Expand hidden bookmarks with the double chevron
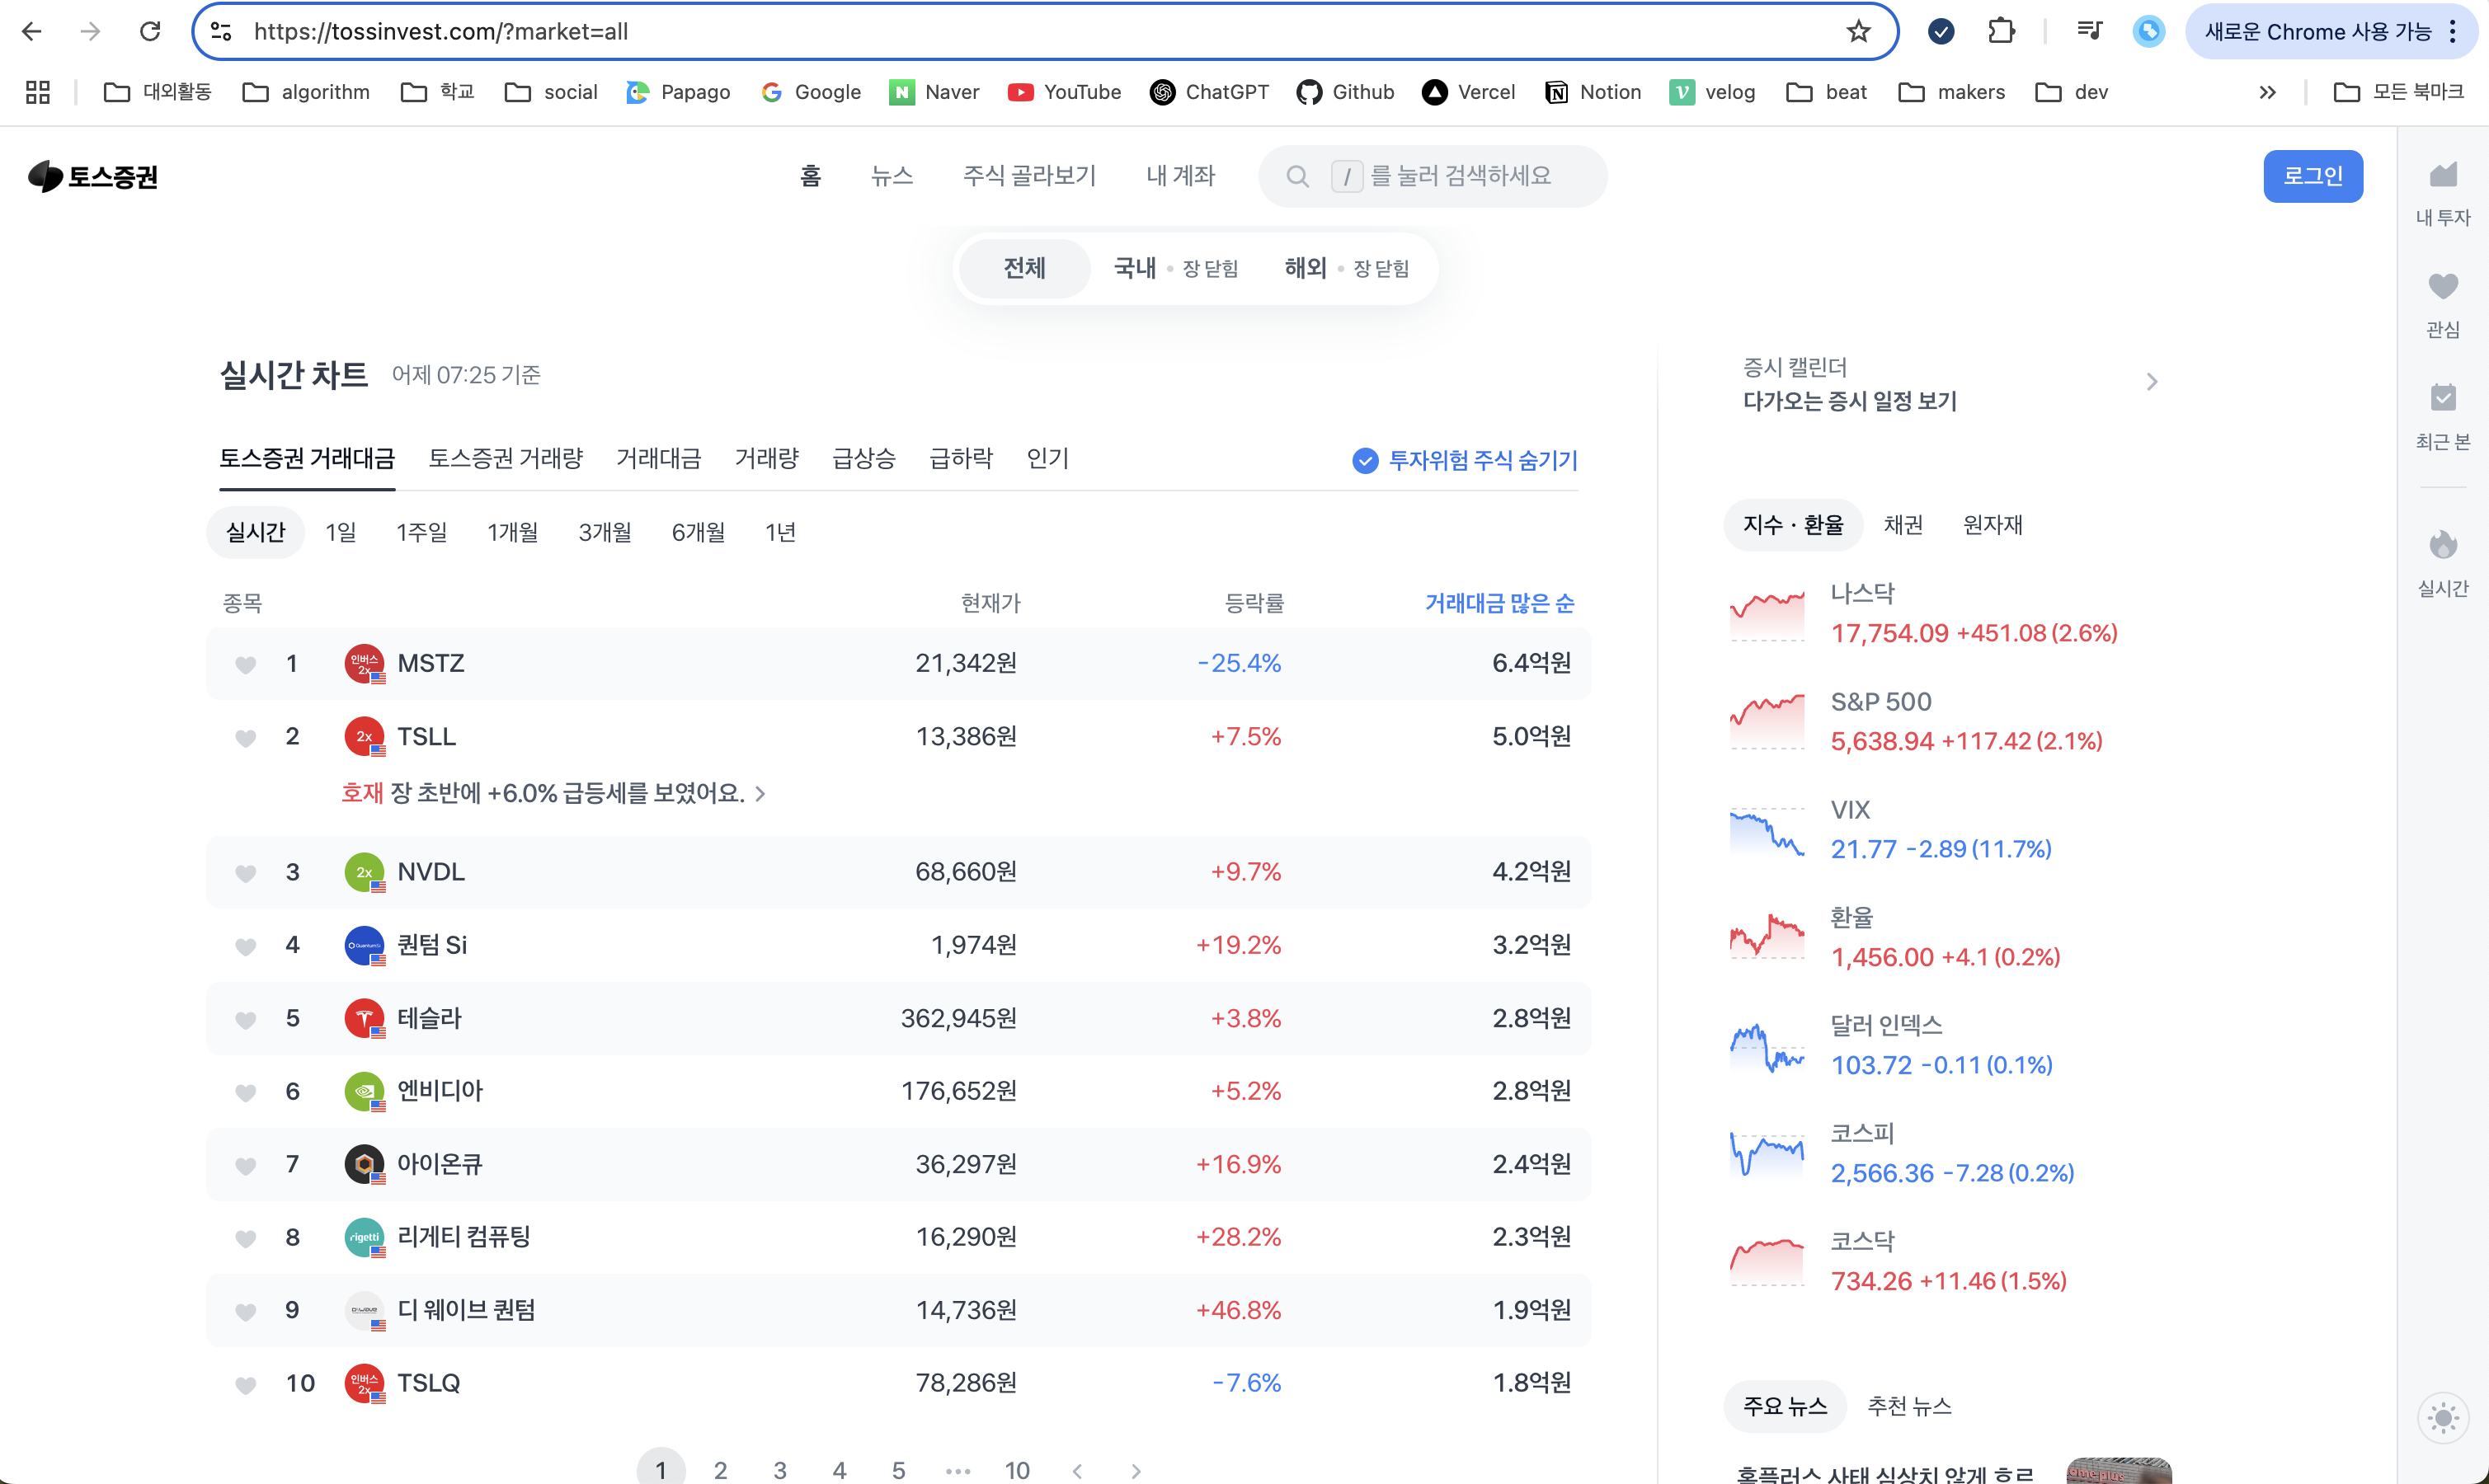 point(2265,91)
